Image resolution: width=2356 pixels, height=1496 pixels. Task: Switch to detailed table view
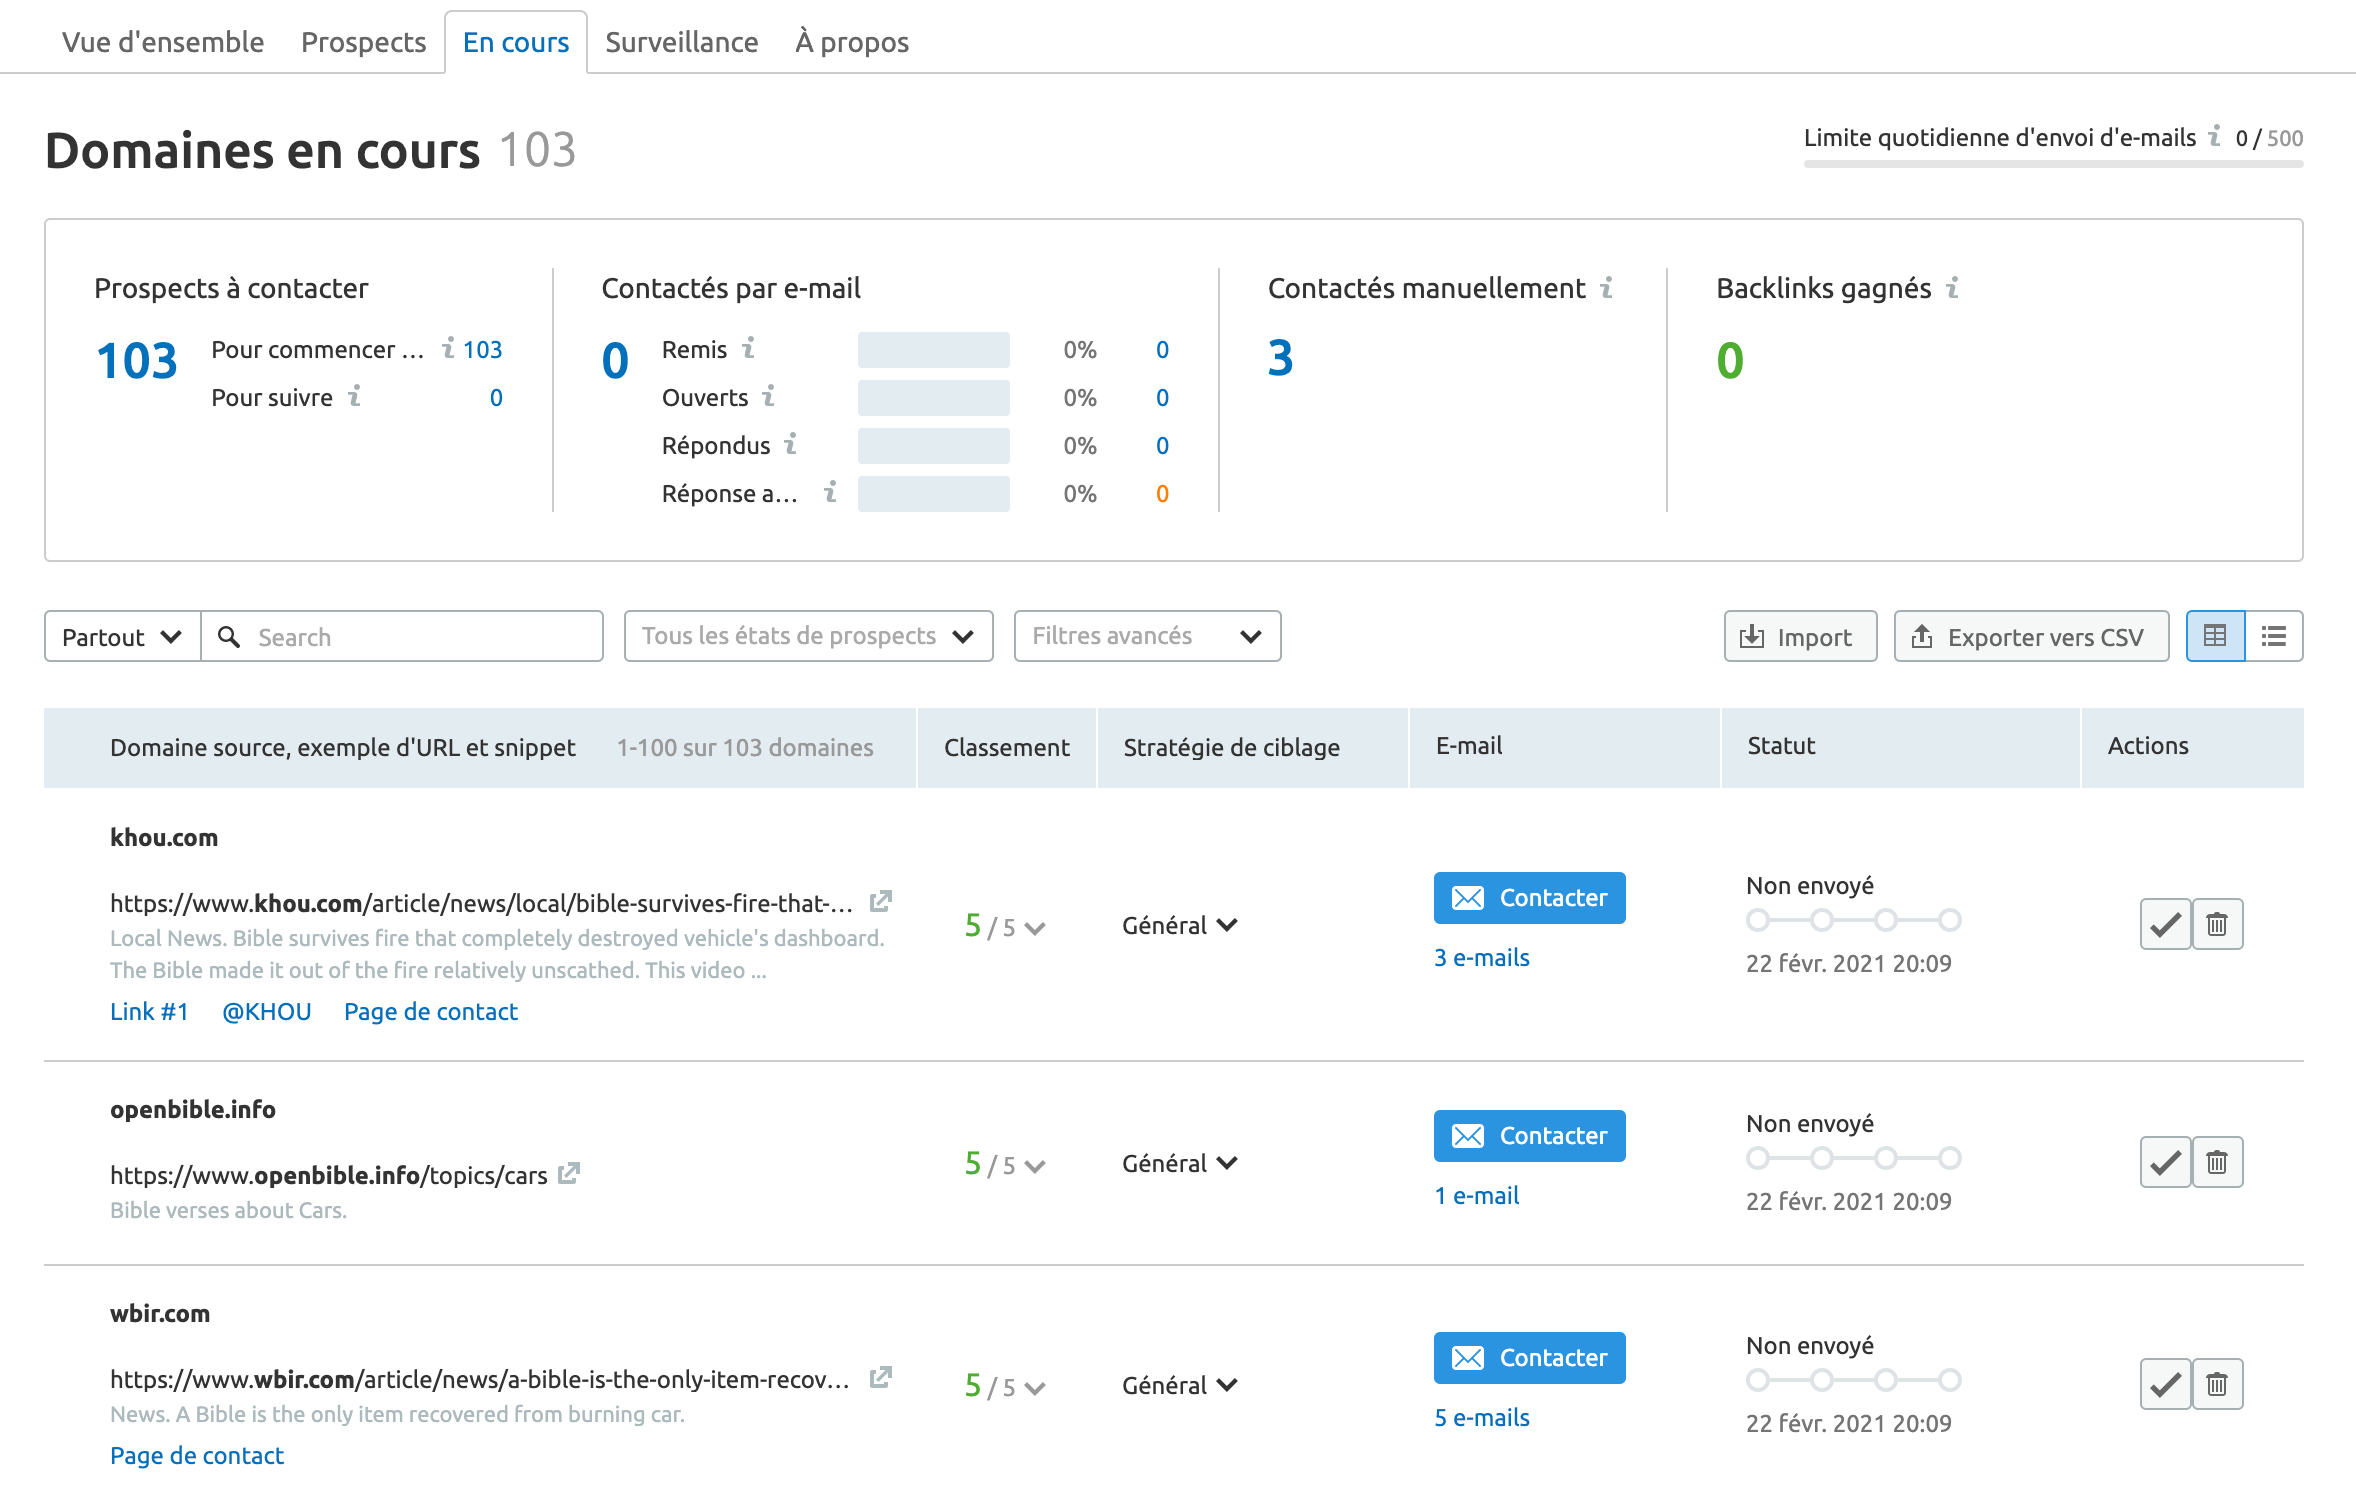pos(2215,636)
